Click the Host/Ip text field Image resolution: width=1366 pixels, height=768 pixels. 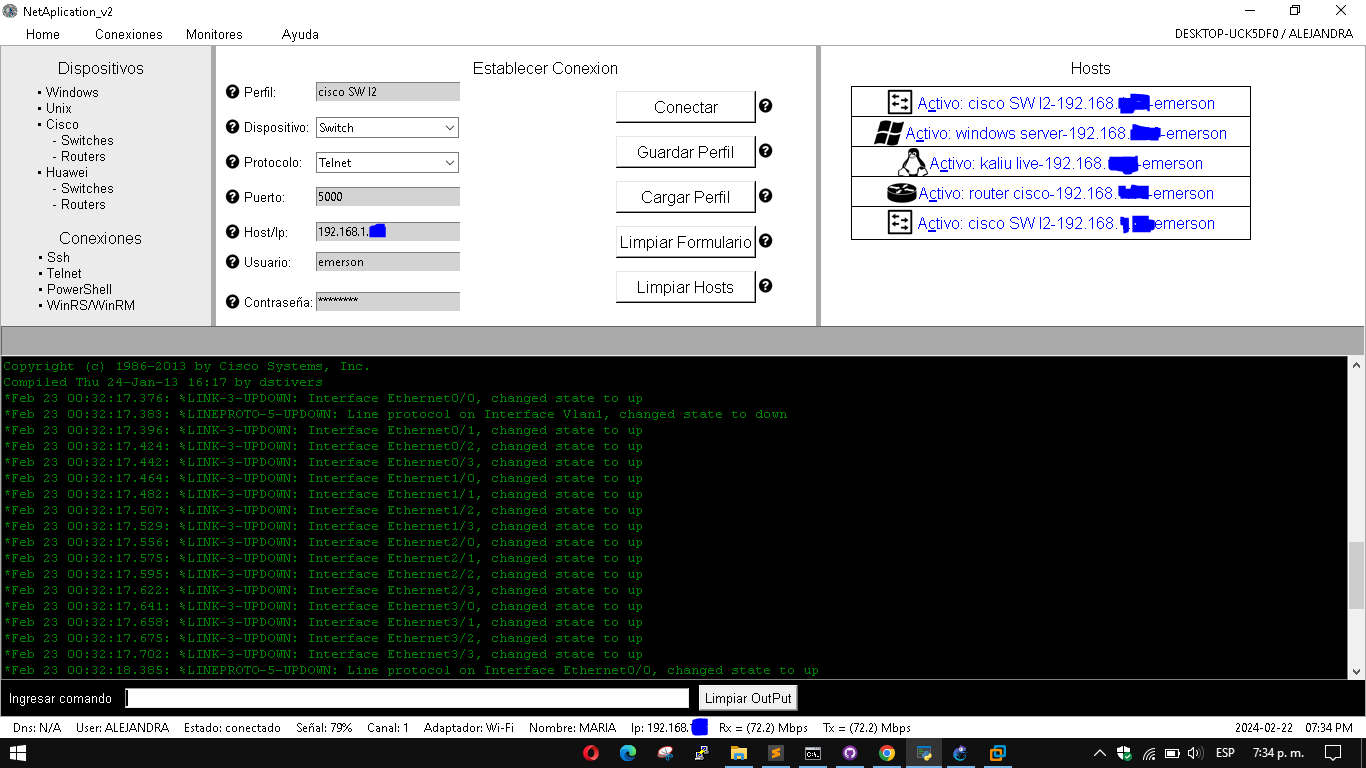pos(388,232)
